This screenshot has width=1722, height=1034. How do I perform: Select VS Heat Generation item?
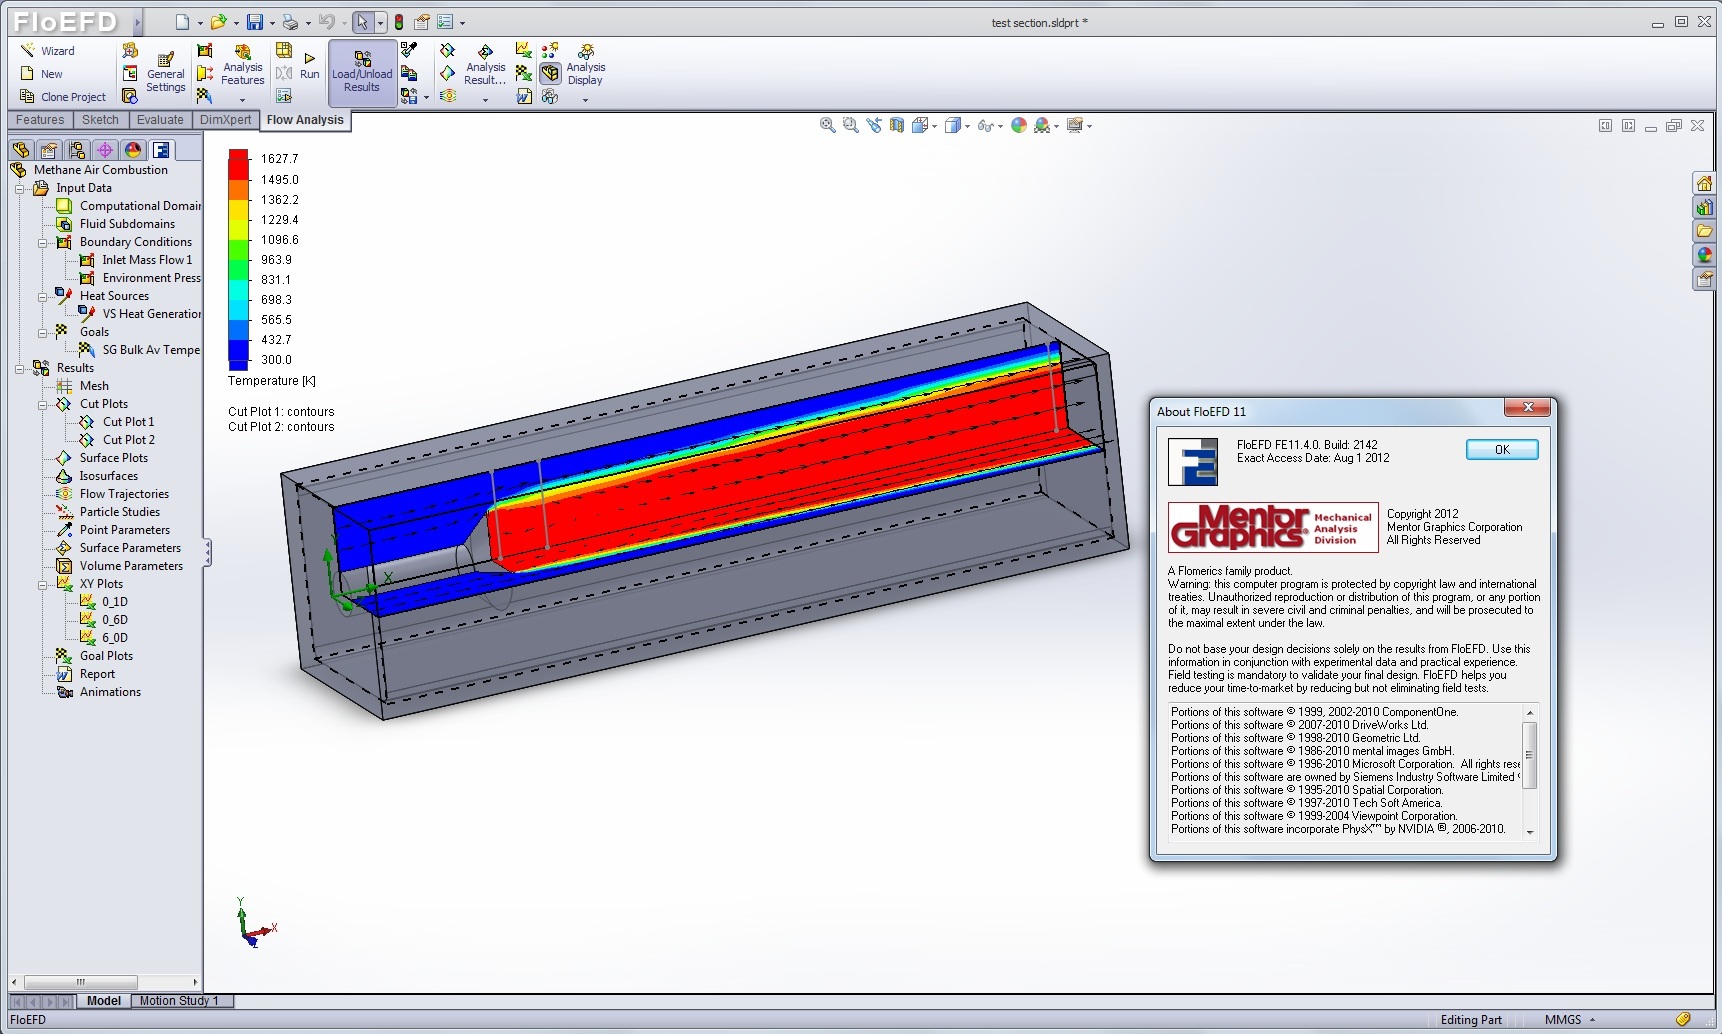[140, 314]
